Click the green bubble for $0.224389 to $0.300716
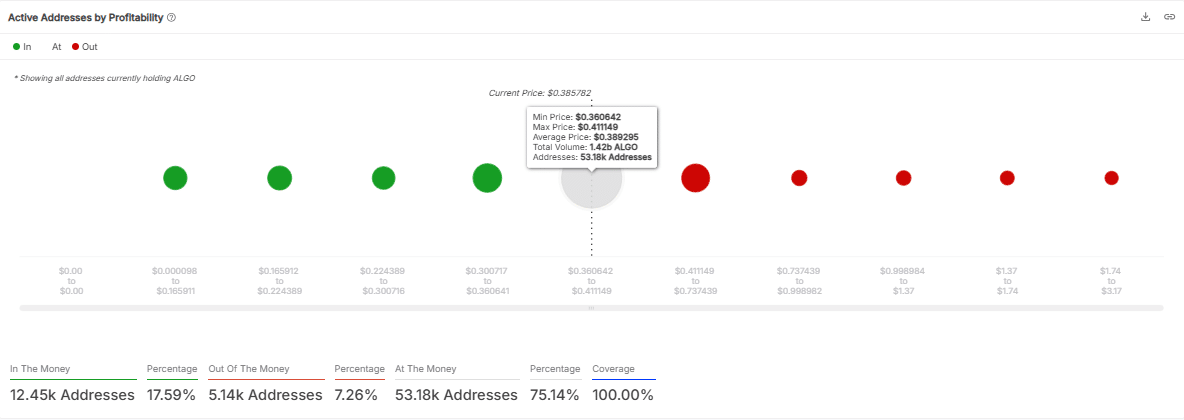Viewport: 1184px width, 420px height. pyautogui.click(x=383, y=178)
